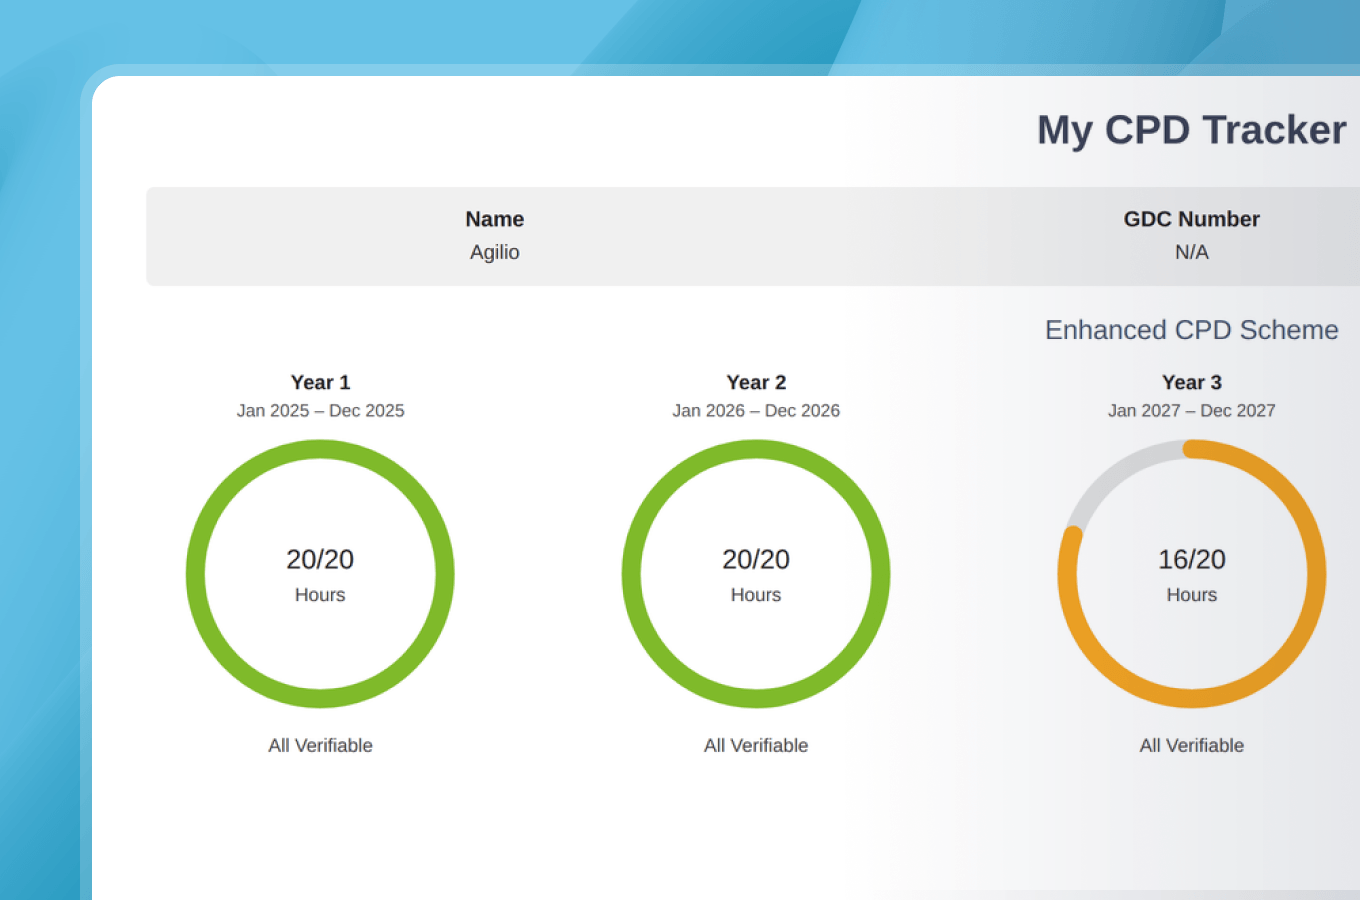Click All Verifiable text under Year 3
1360x900 pixels.
point(1192,745)
